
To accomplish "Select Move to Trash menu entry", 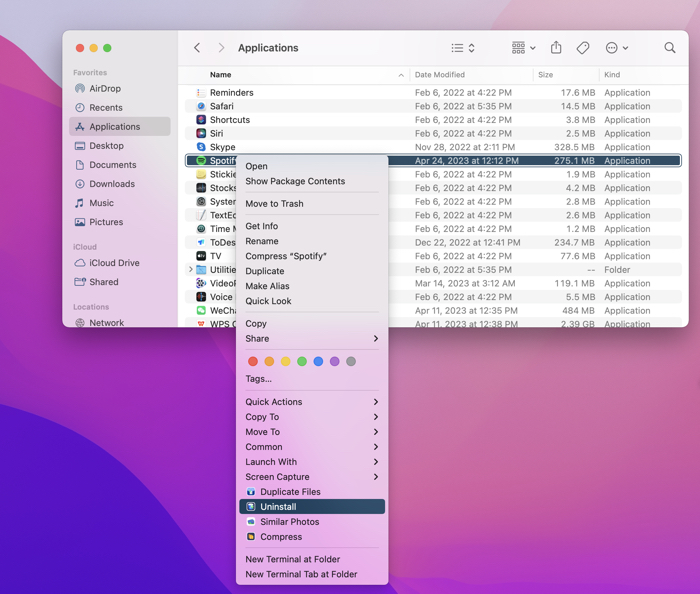I will [274, 204].
